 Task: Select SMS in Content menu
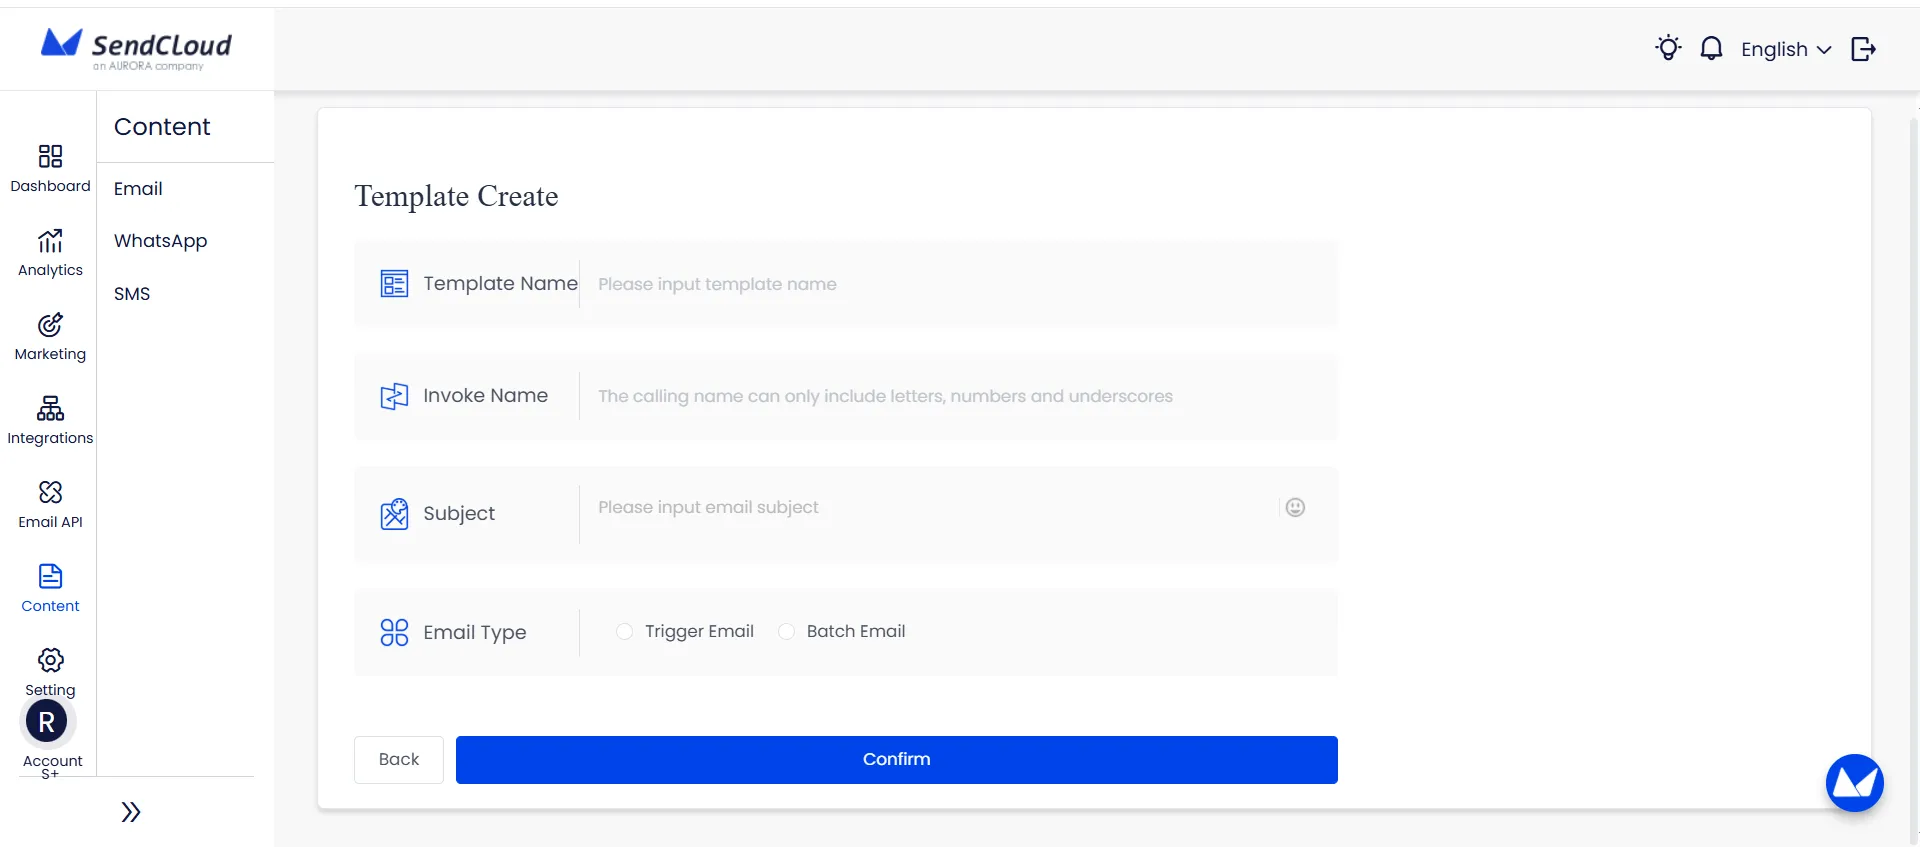(132, 294)
